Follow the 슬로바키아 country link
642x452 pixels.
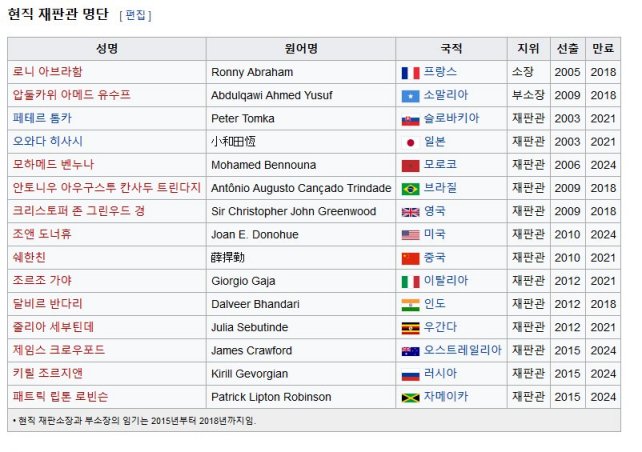pyautogui.click(x=451, y=118)
